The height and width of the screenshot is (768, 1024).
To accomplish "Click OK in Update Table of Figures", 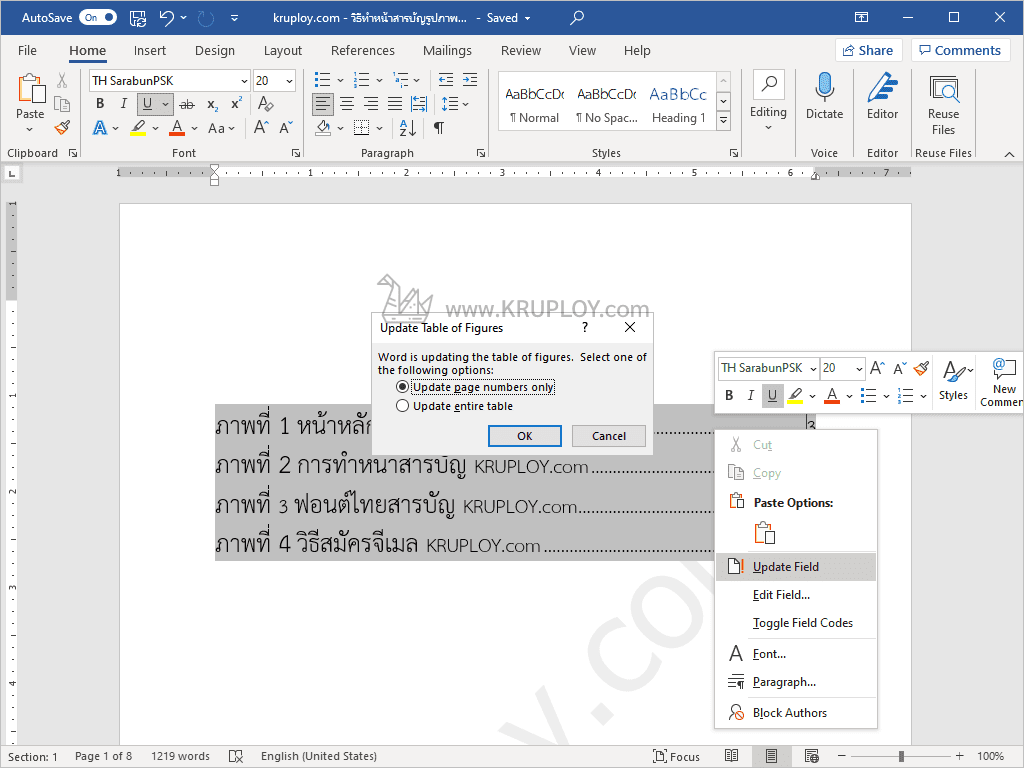I will 524,436.
